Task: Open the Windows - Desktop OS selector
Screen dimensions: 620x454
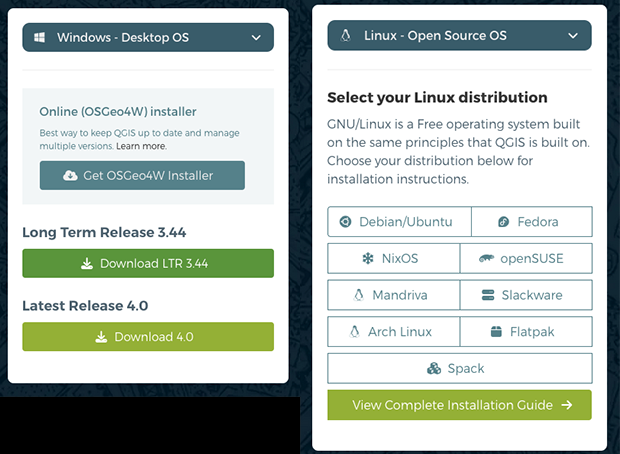Action: (x=148, y=38)
